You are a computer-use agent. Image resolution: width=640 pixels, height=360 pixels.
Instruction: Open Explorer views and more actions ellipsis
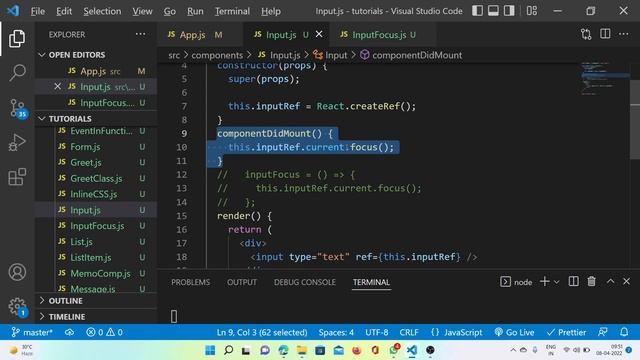click(x=140, y=34)
